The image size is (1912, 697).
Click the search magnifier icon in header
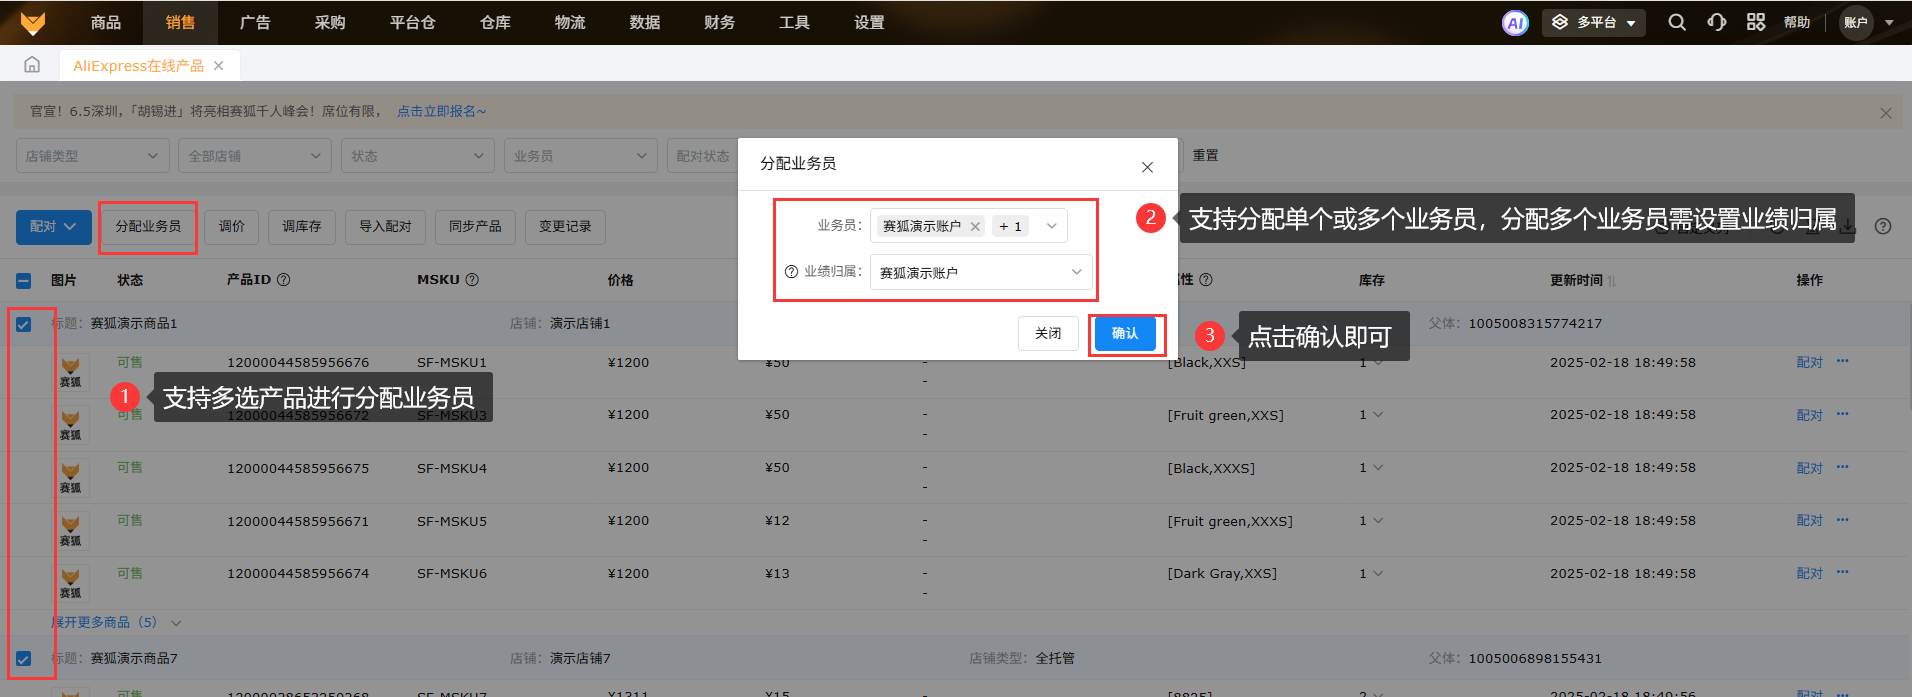1677,22
